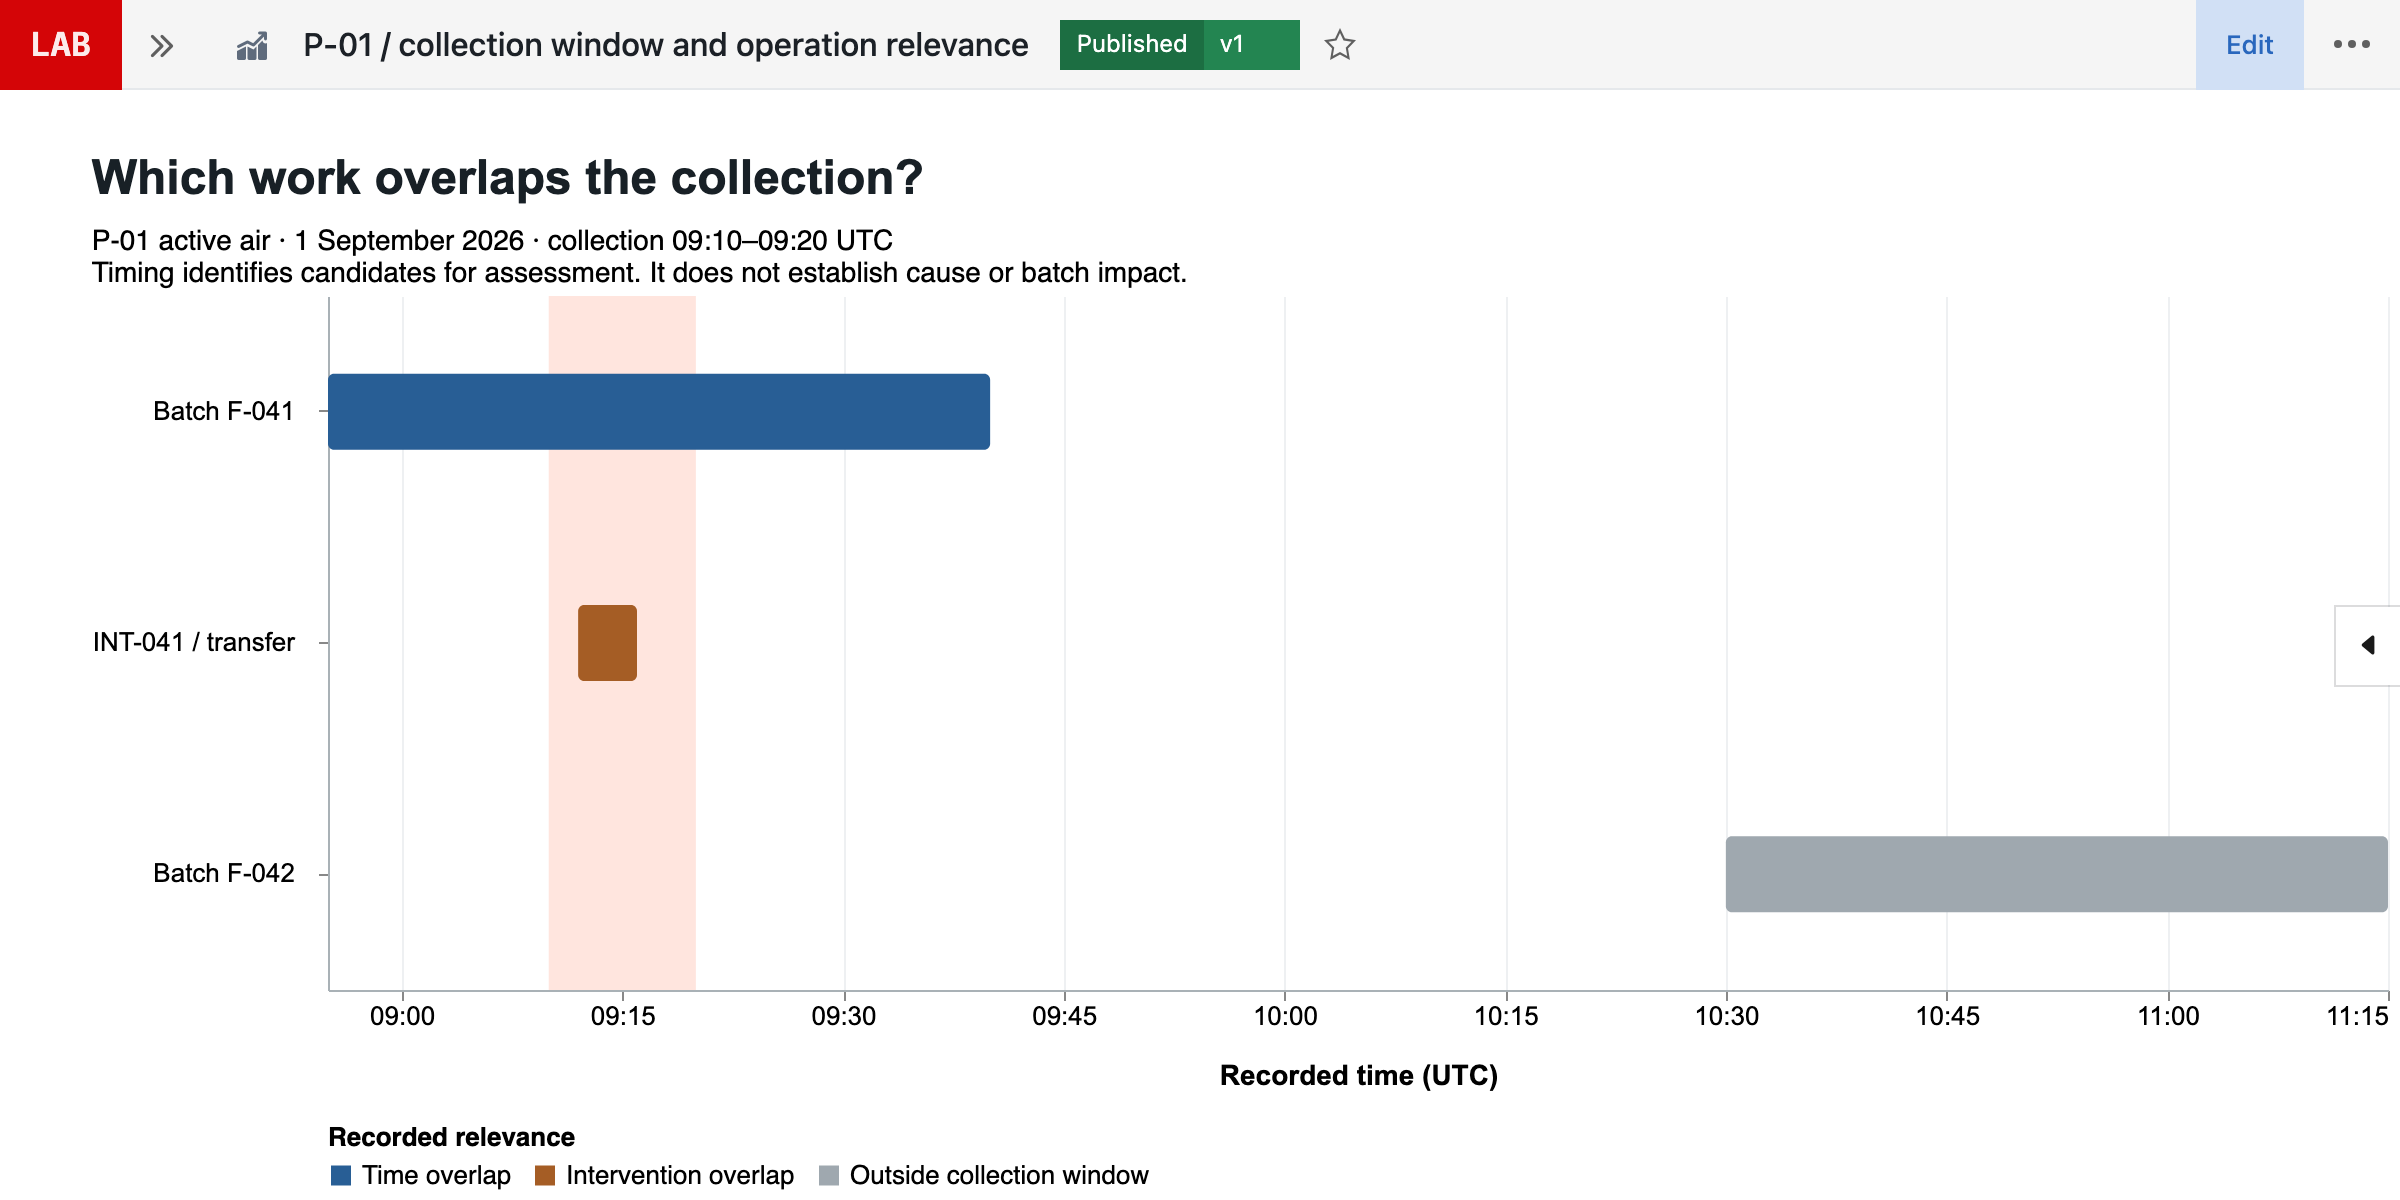Click the '09:45' time axis tick
2400x1200 pixels.
[1065, 1016]
